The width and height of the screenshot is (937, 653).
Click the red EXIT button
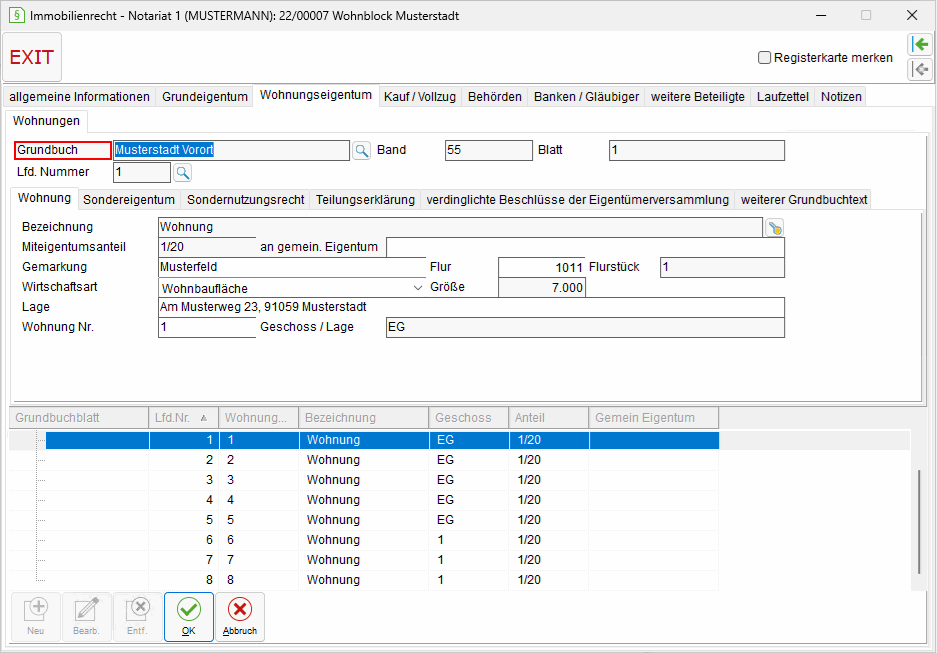(x=32, y=57)
